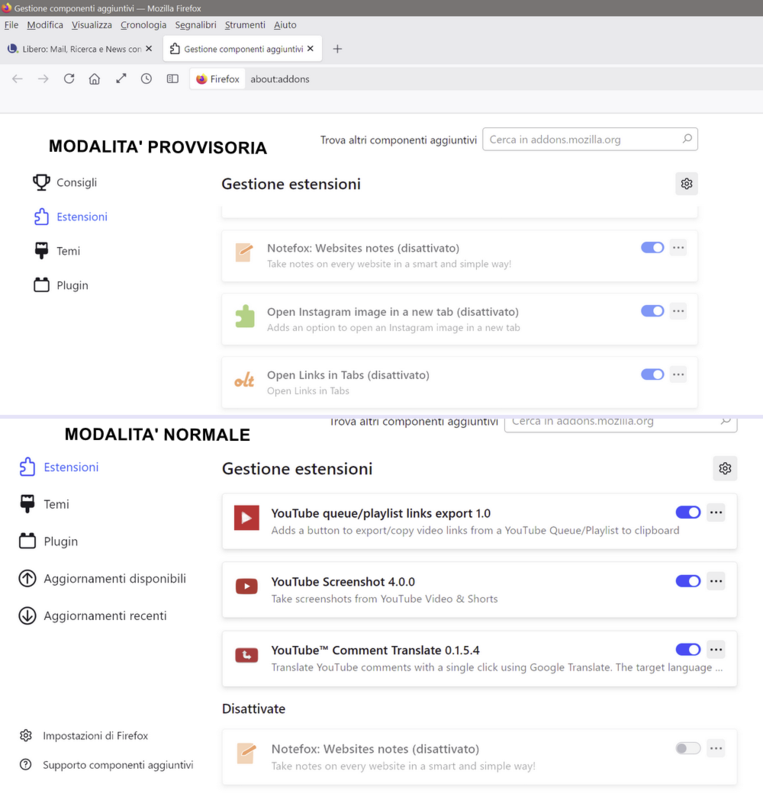Image resolution: width=763 pixels, height=800 pixels.
Task: Toggle Notefox switch in provisional mode list
Action: (x=652, y=247)
